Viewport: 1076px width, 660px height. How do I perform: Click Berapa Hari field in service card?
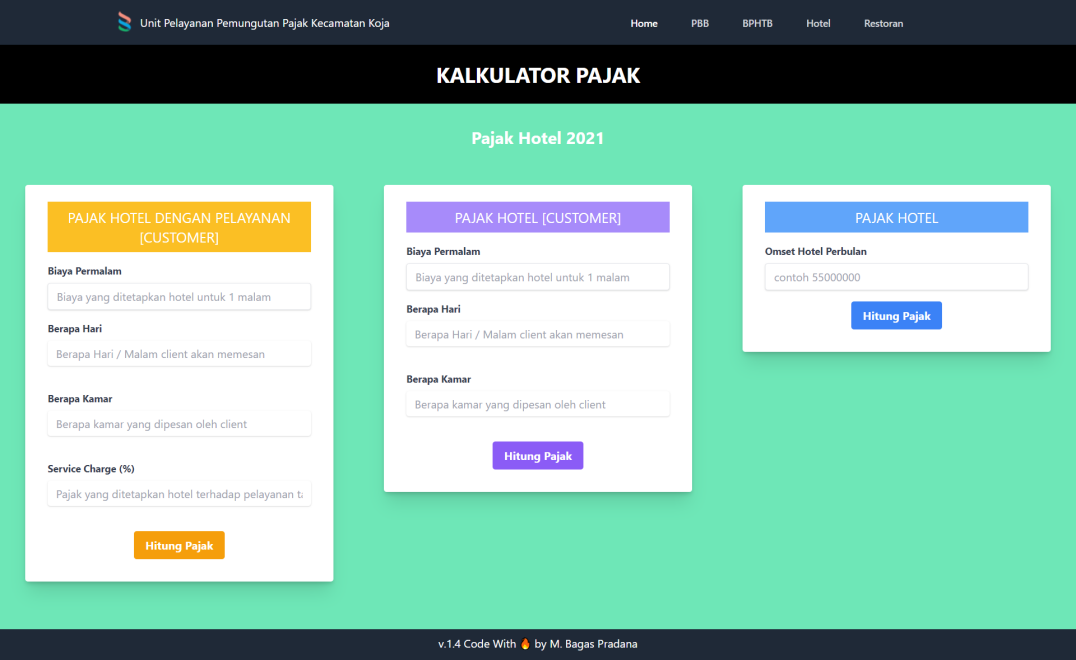coord(179,354)
